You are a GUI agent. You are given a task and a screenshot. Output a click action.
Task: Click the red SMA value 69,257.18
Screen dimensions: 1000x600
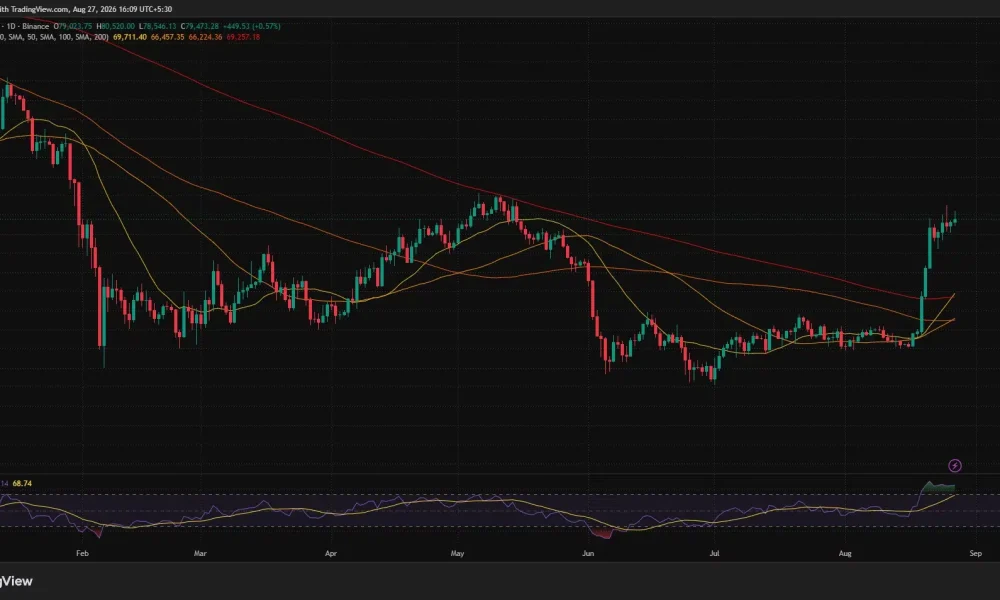[243, 37]
